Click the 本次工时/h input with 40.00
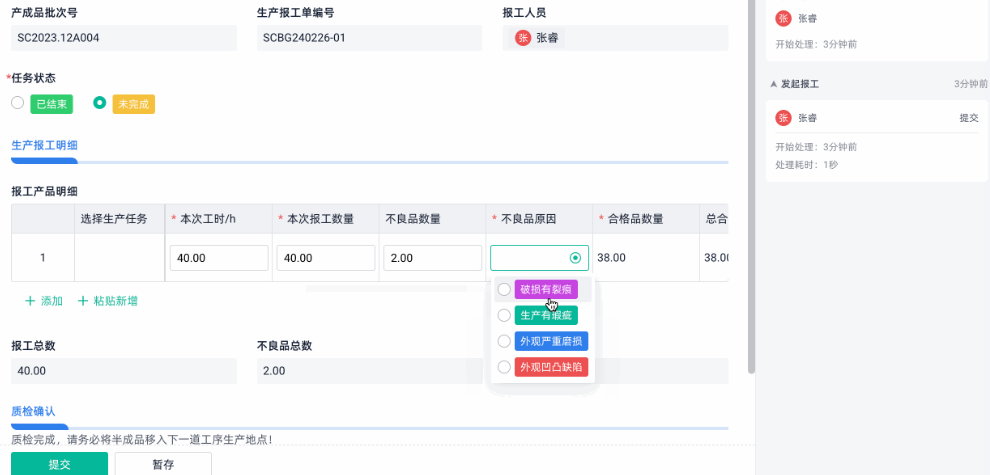Viewport: 990px width, 475px height. point(219,258)
